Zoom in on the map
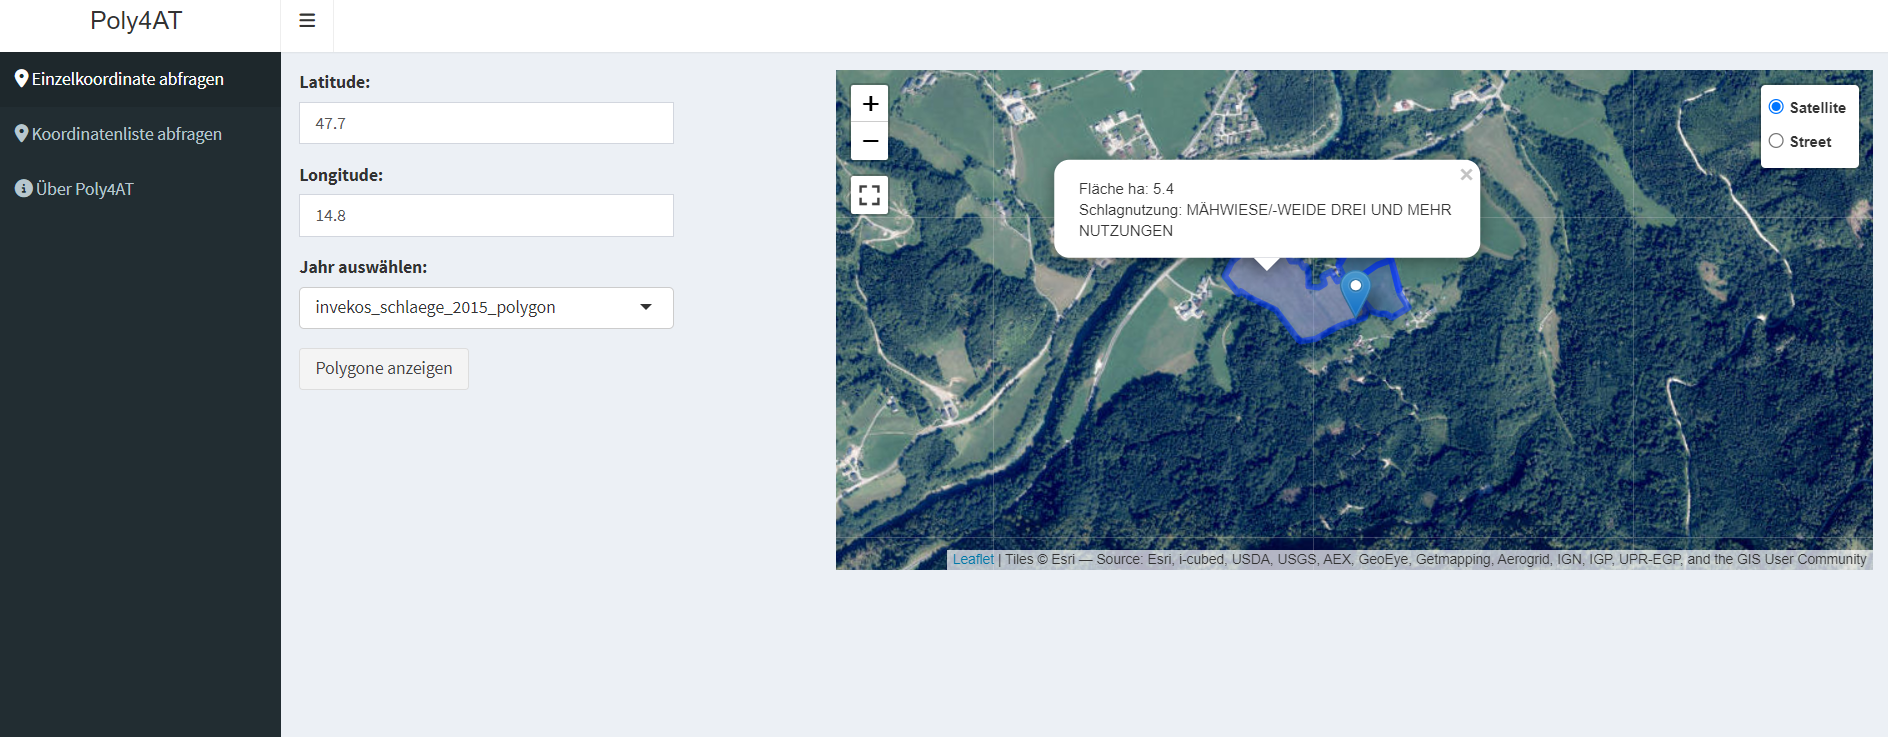Image resolution: width=1888 pixels, height=737 pixels. [870, 104]
